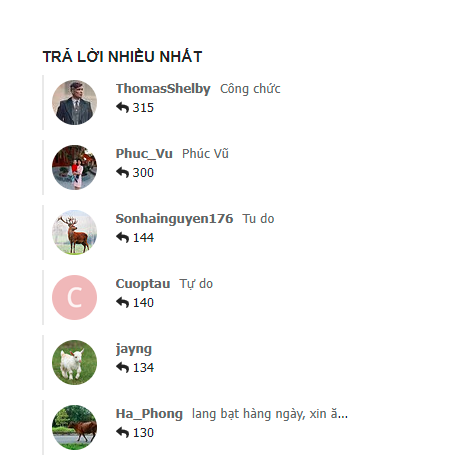
Task: Open jayng's white goat avatar
Action: [74, 362]
